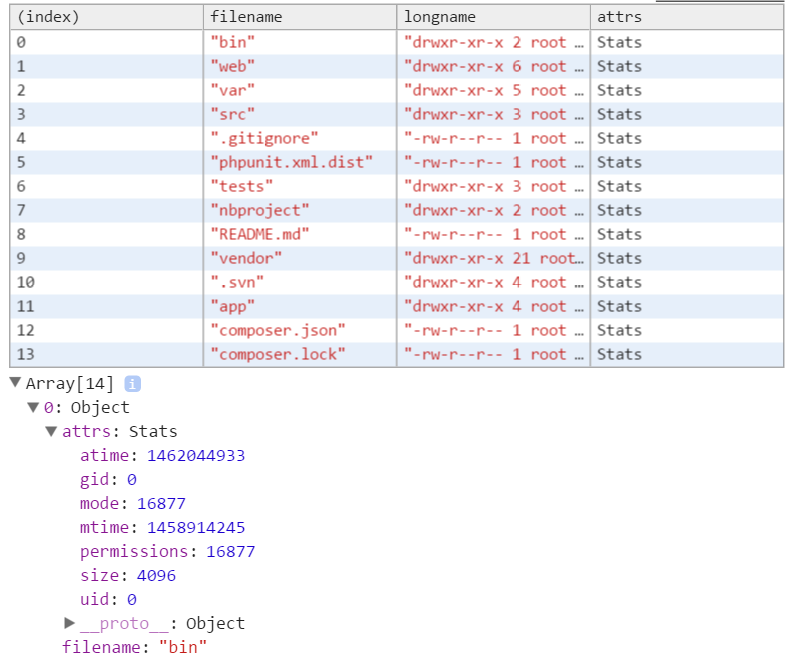Select the atime value 1462044933
The image size is (791, 660).
pyautogui.click(x=196, y=455)
